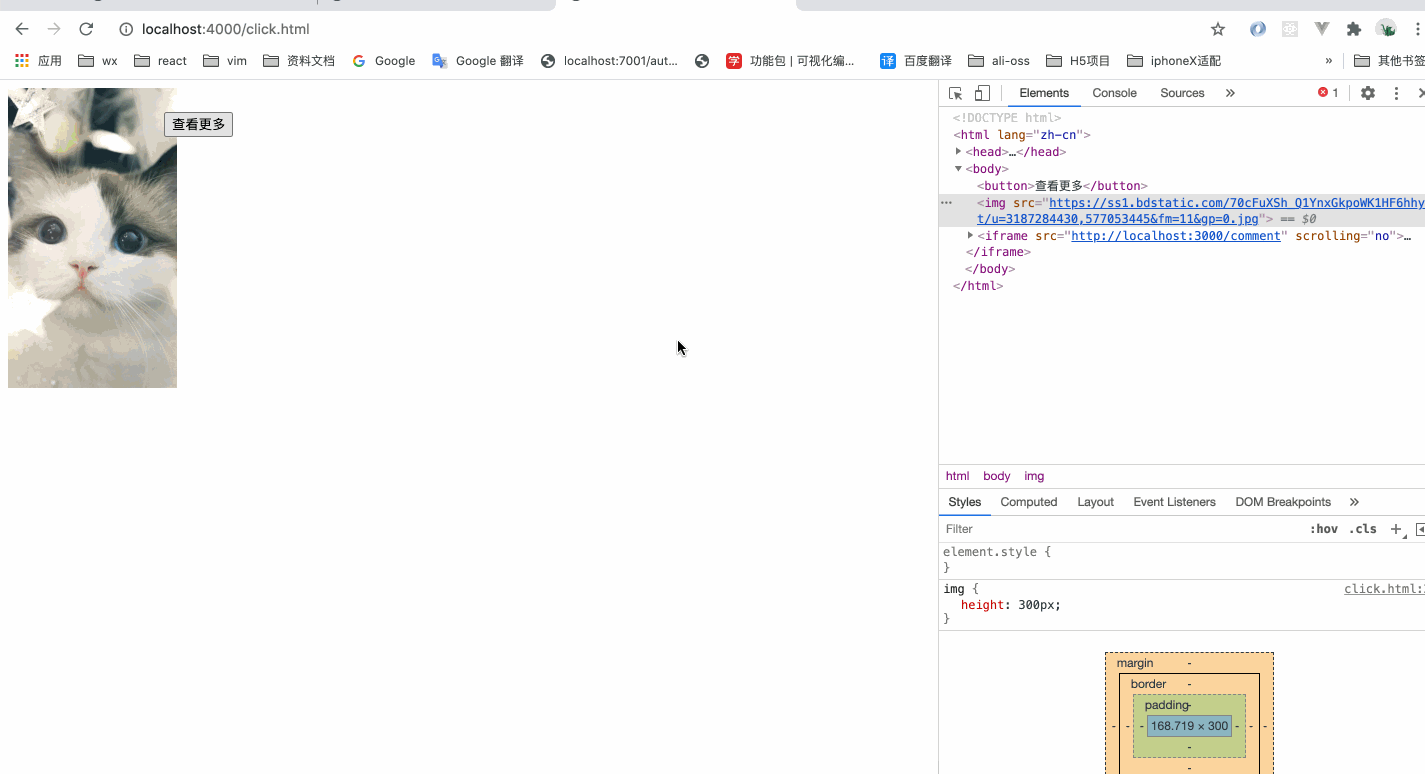The height and width of the screenshot is (774, 1425).
Task: Toggle the device emulation mode icon
Action: coord(981,92)
